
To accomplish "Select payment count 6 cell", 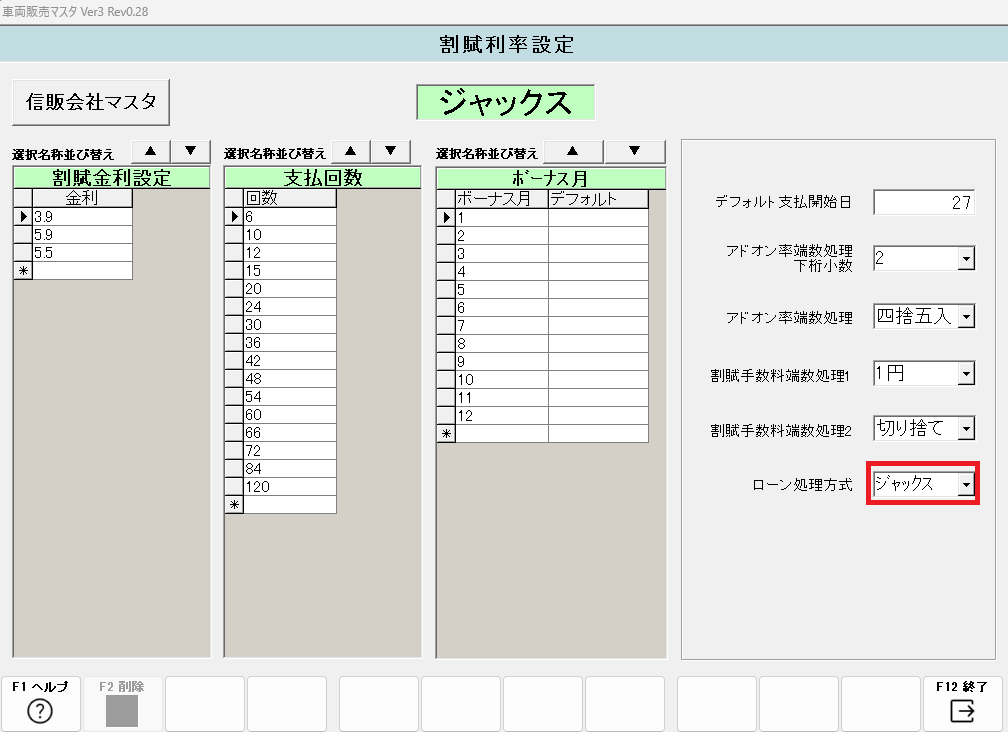I will [290, 217].
